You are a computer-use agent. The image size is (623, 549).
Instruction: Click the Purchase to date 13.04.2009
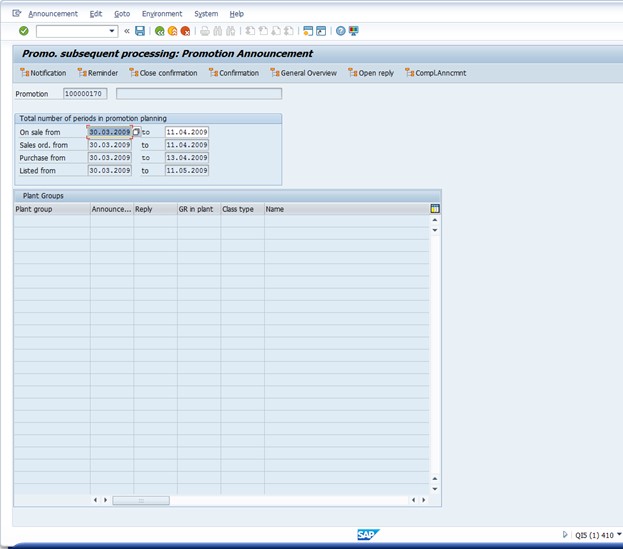[x=187, y=158]
